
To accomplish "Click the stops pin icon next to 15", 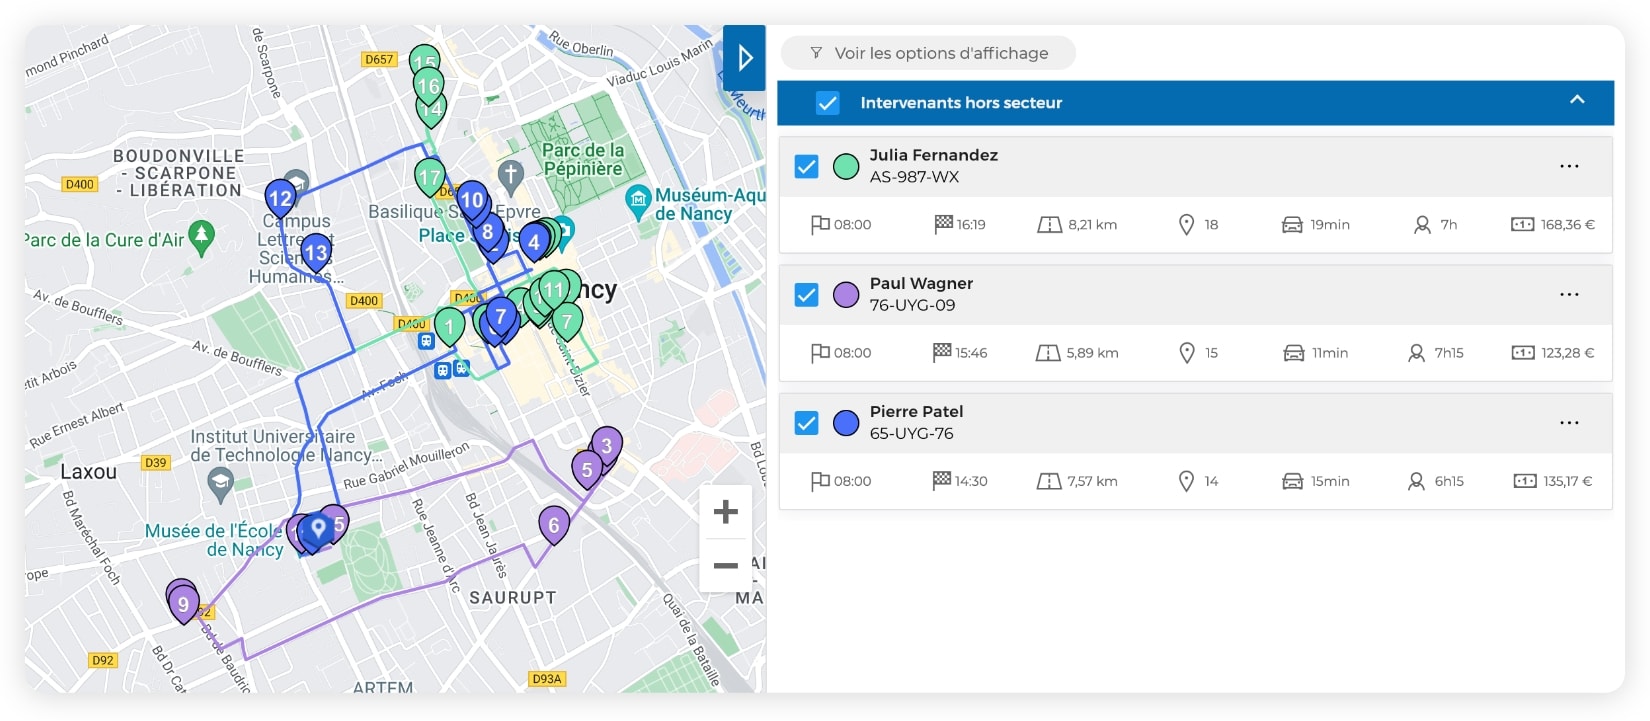I will 1187,353.
